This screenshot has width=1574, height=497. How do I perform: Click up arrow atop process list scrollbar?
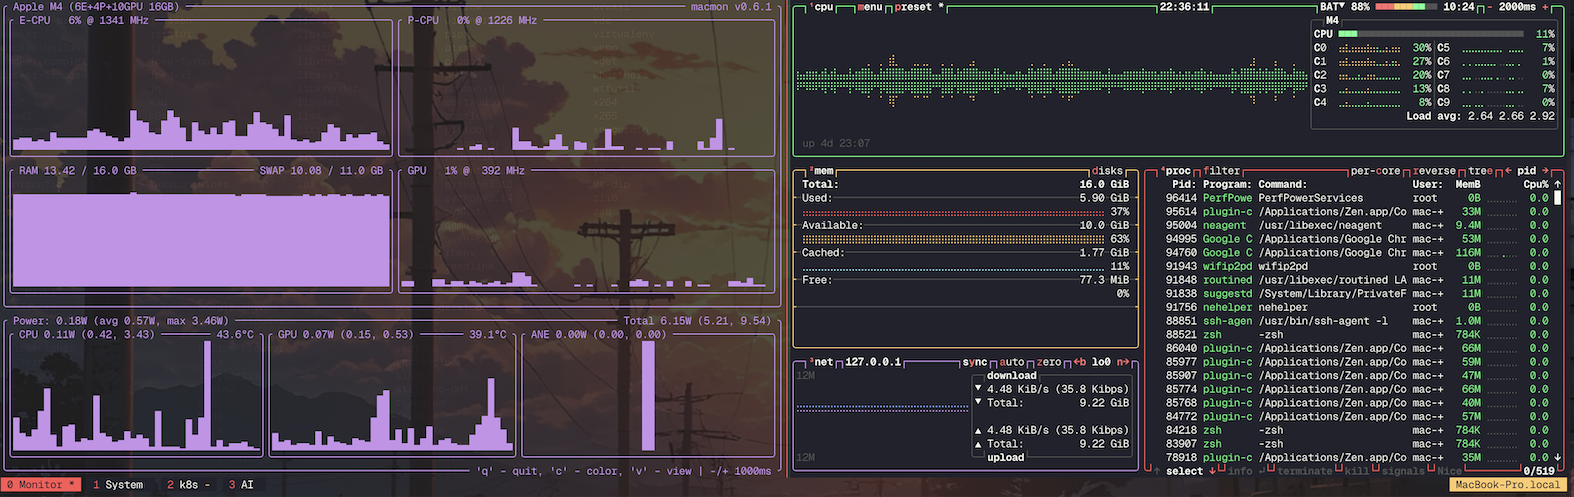(x=1557, y=184)
